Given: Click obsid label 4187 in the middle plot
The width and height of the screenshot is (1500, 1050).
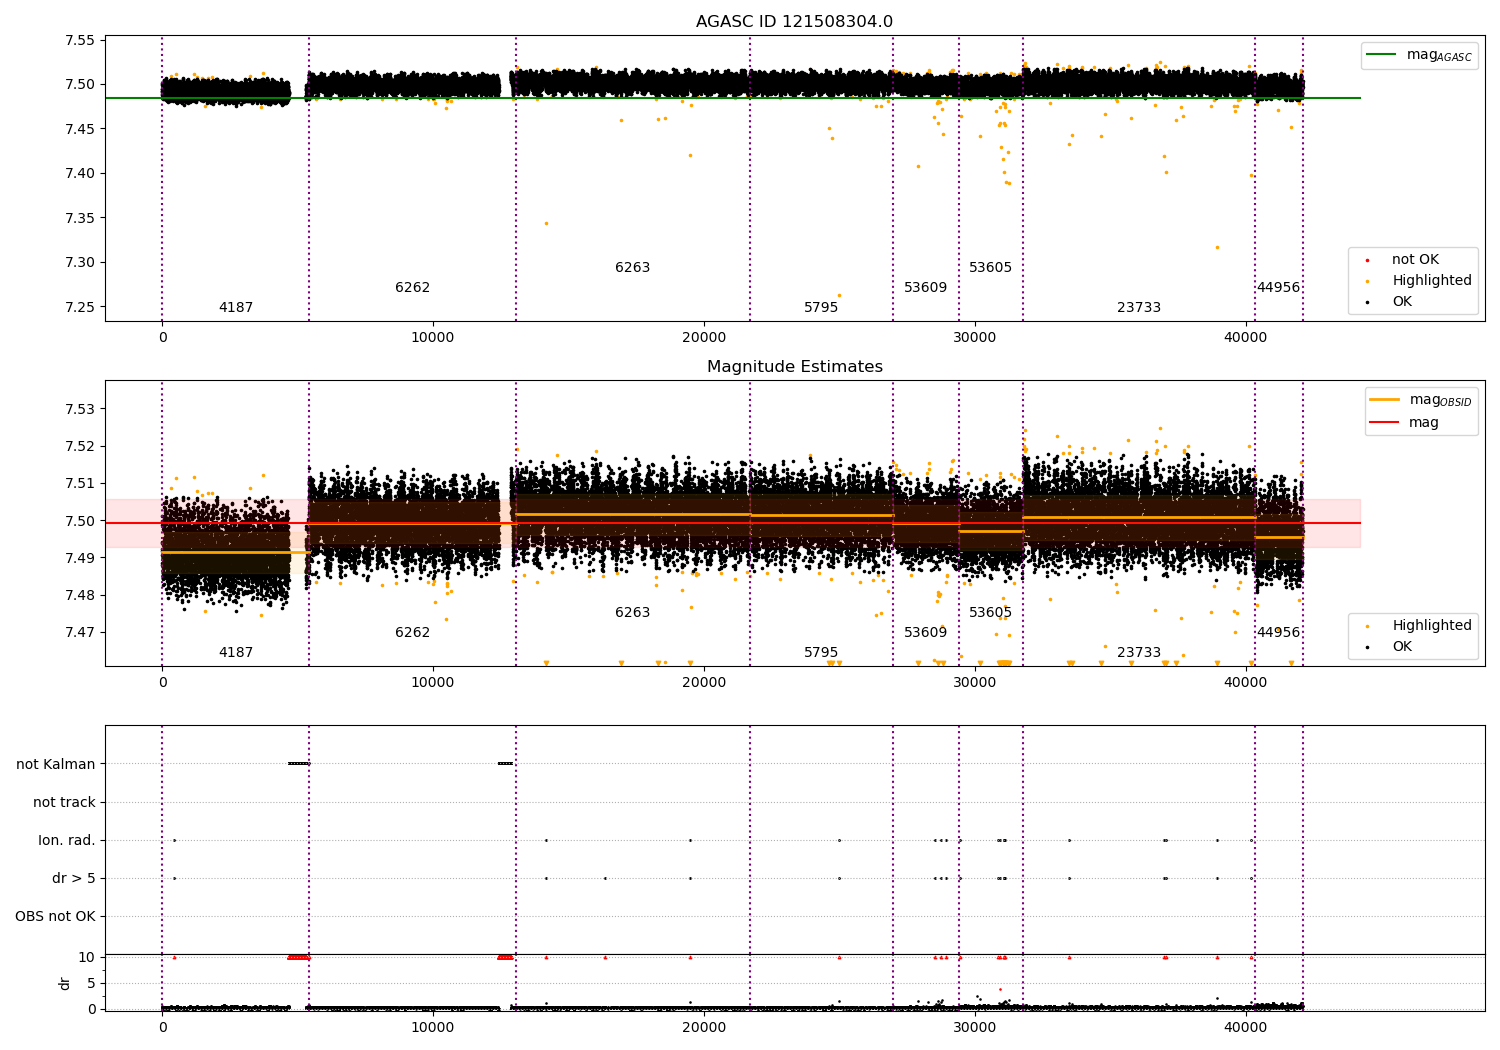Looking at the screenshot, I should click(x=236, y=653).
